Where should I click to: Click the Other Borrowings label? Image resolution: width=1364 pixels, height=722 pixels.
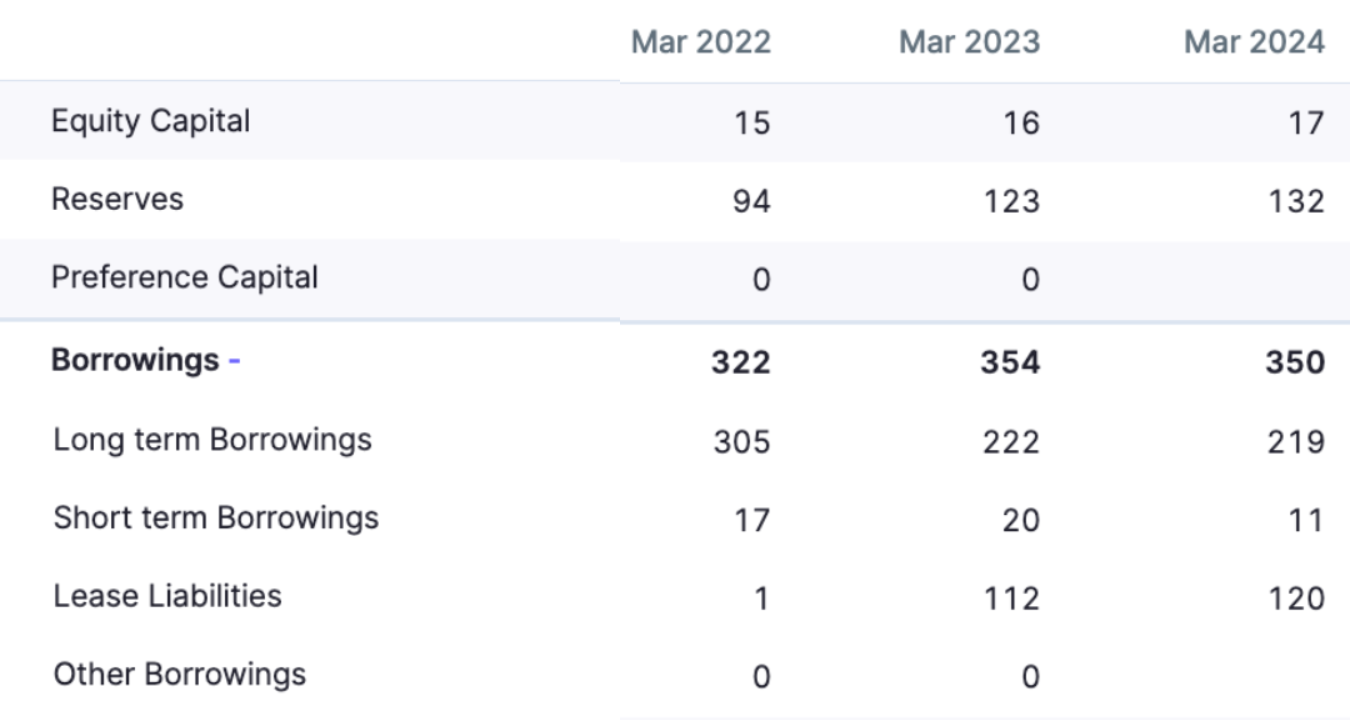click(x=180, y=674)
